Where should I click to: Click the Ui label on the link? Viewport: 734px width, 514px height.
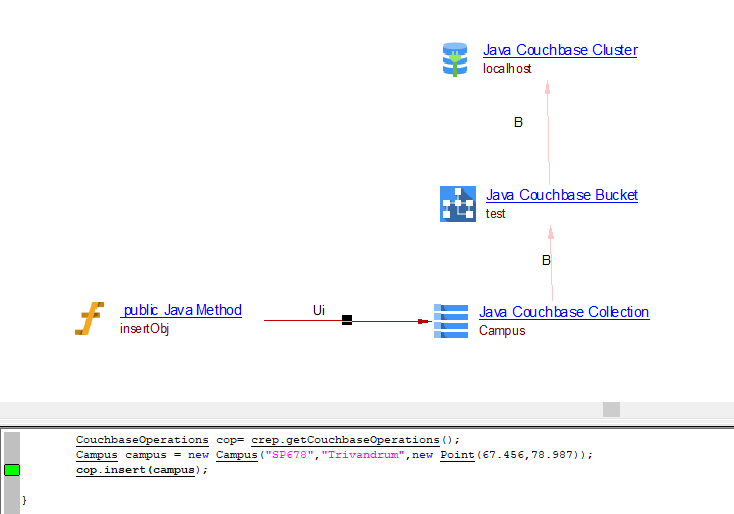tap(319, 310)
